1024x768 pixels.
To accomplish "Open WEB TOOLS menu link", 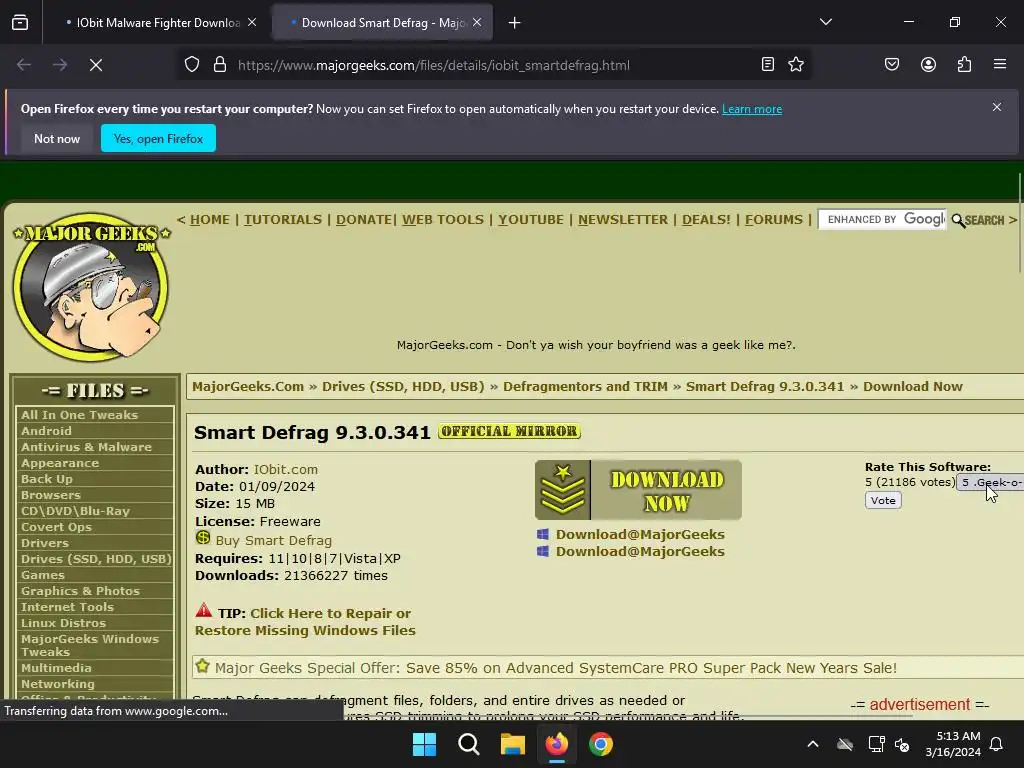I will point(443,219).
